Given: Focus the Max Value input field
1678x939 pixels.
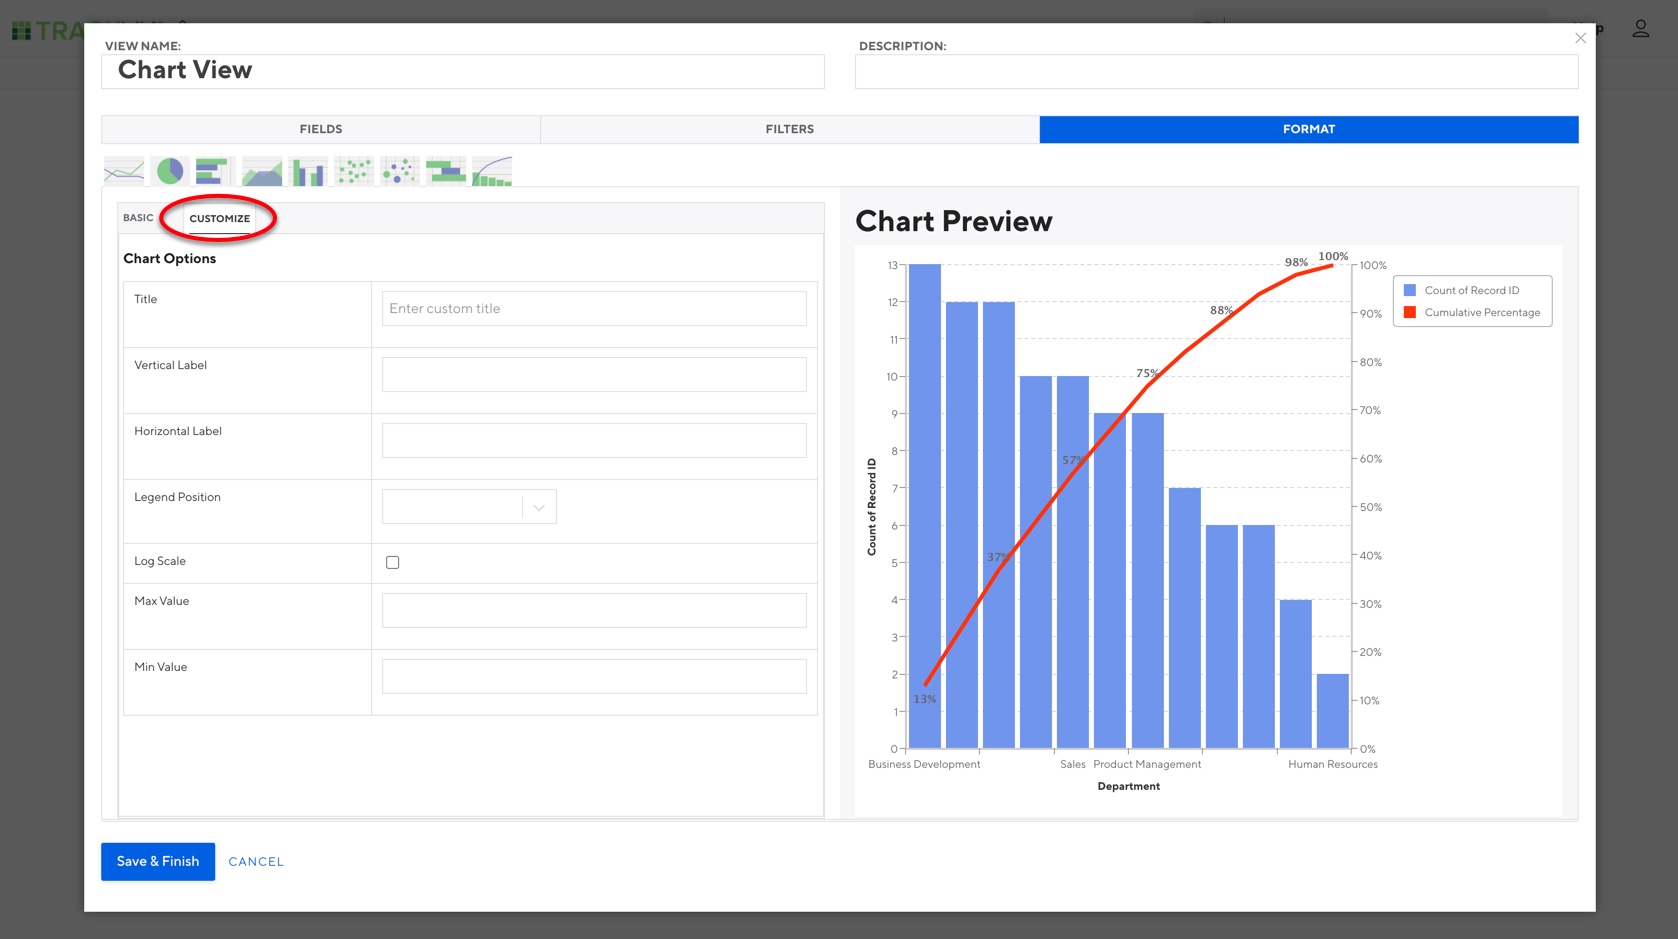Looking at the screenshot, I should tap(594, 610).
